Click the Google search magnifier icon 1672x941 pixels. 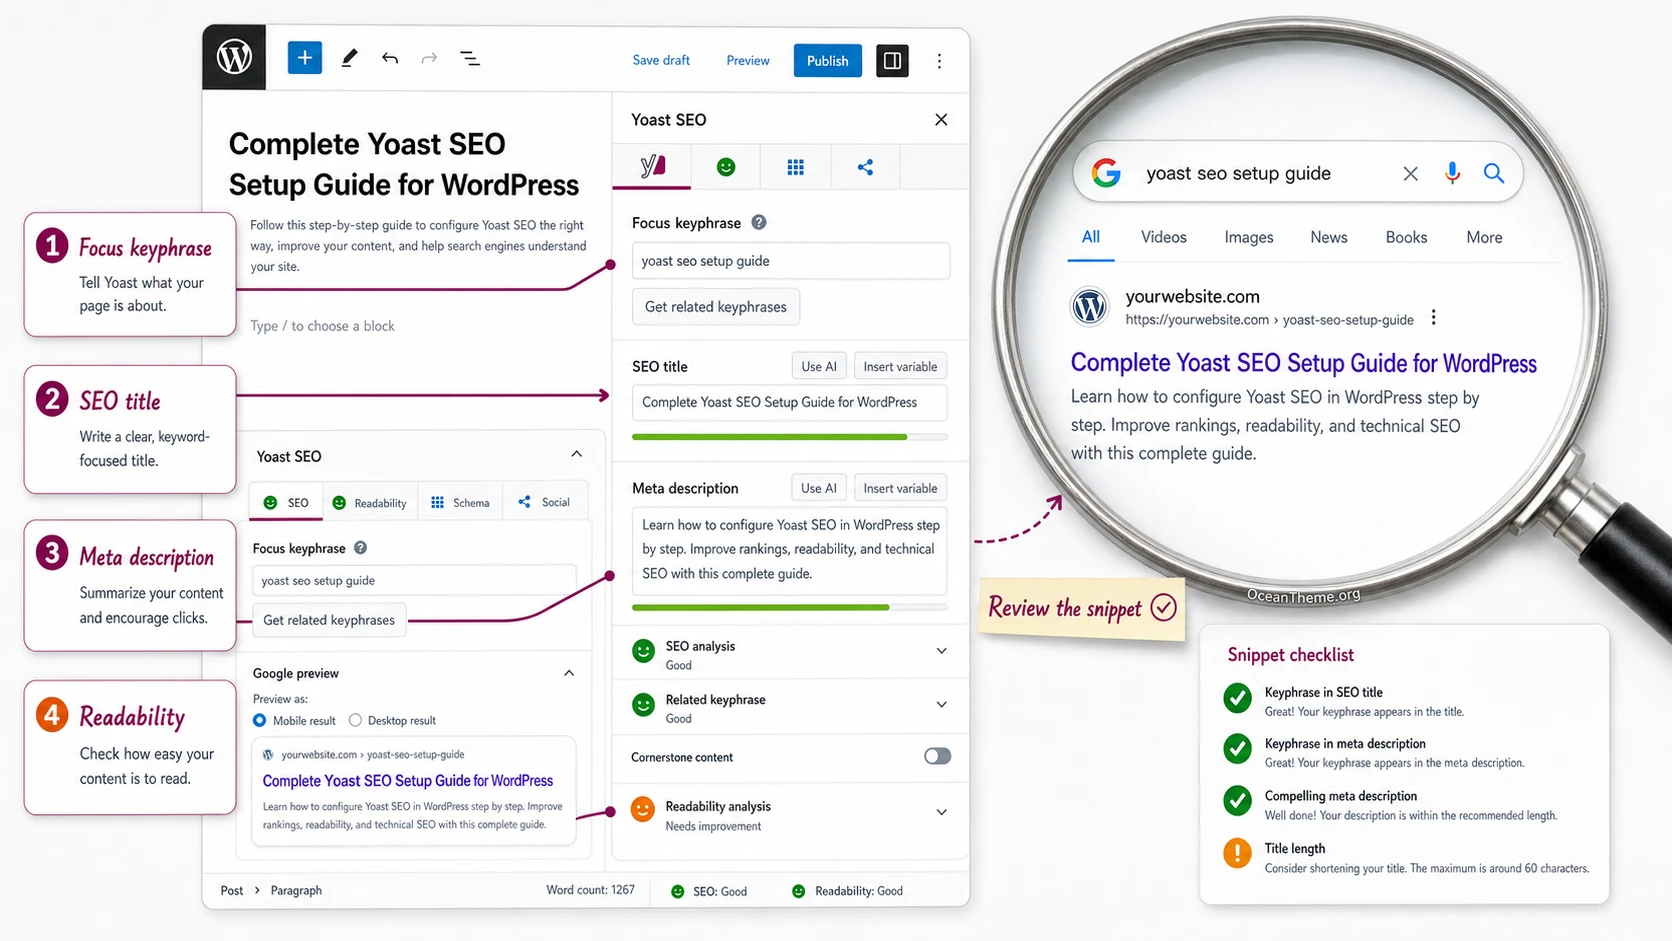click(x=1494, y=173)
